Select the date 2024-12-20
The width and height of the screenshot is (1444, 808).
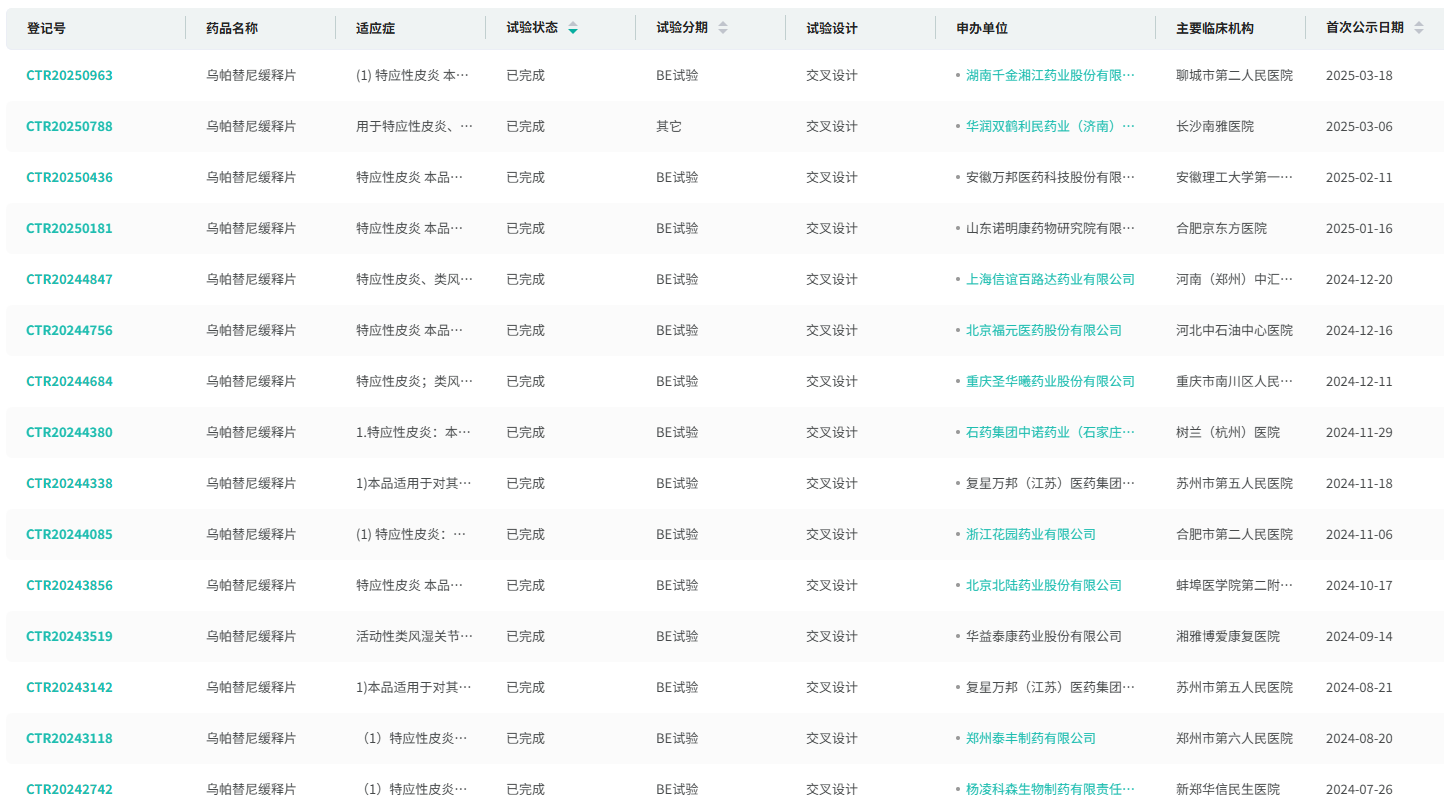click(1359, 279)
